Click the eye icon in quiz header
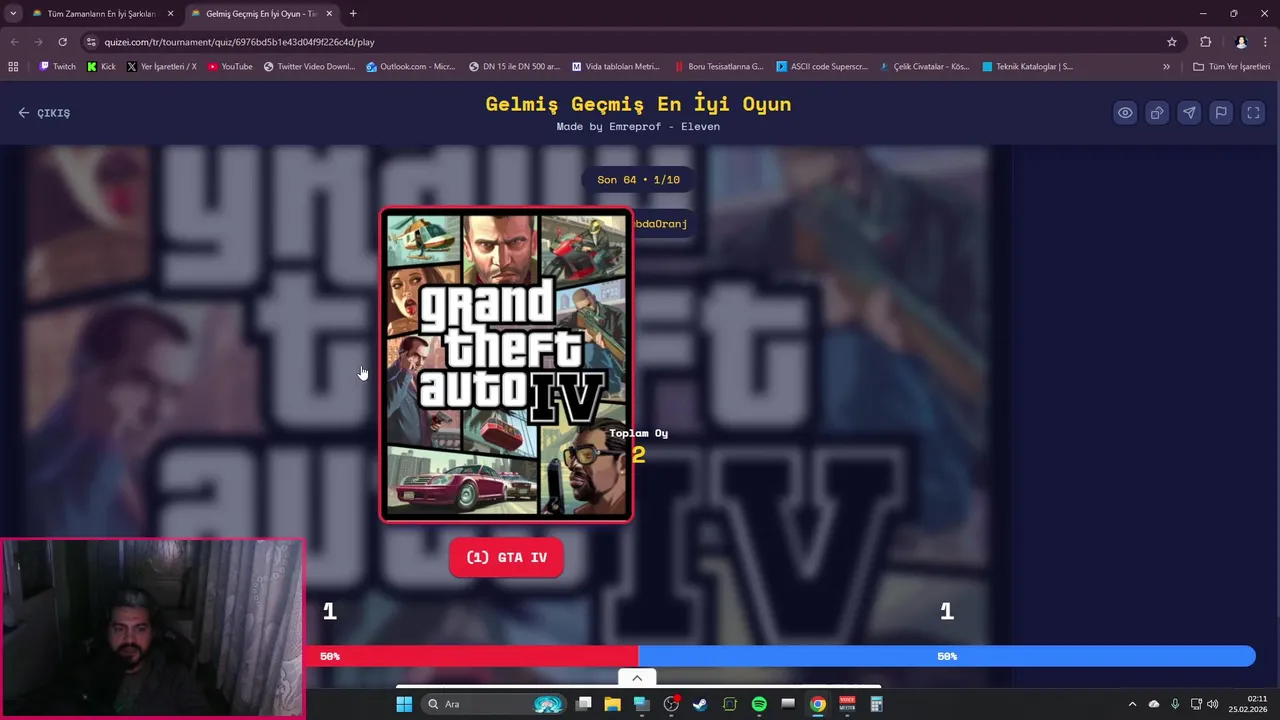This screenshot has width=1280, height=720. (x=1125, y=113)
